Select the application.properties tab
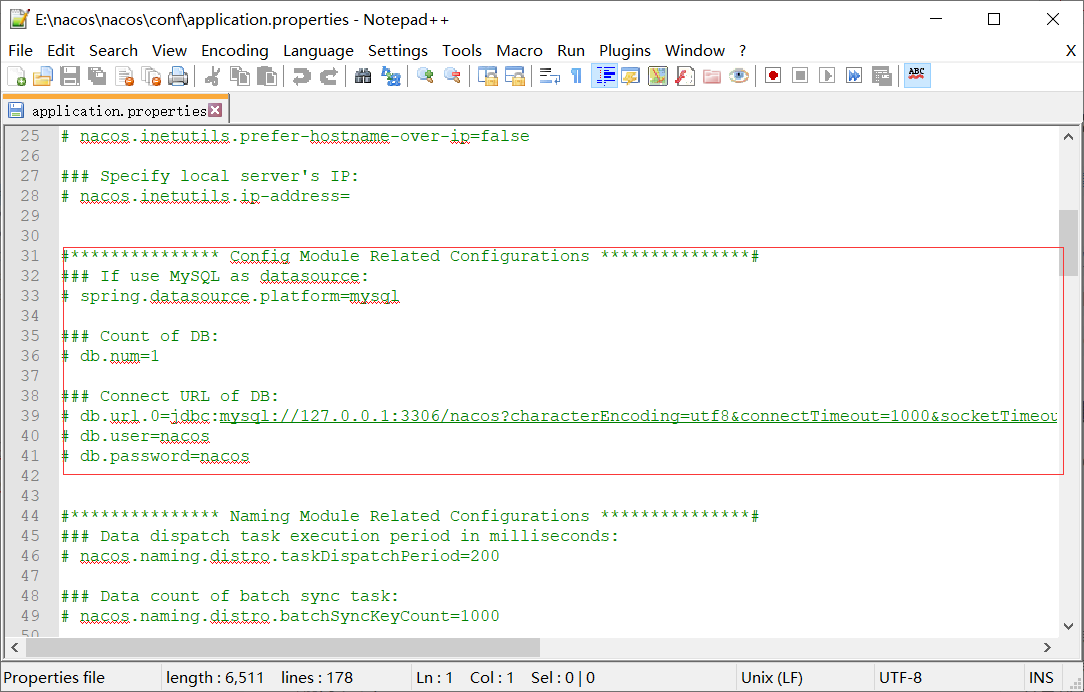This screenshot has width=1084, height=692. pyautogui.click(x=115, y=111)
